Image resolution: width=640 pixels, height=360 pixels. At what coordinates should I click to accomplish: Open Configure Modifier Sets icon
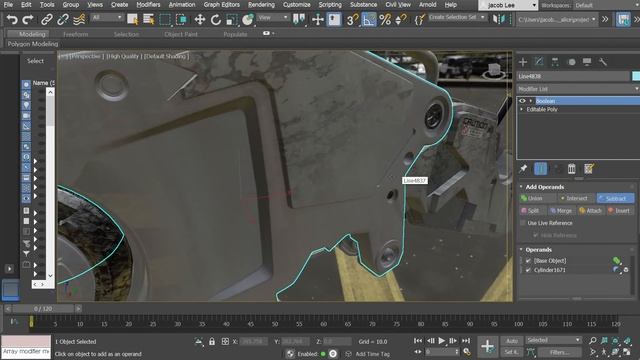click(x=589, y=169)
